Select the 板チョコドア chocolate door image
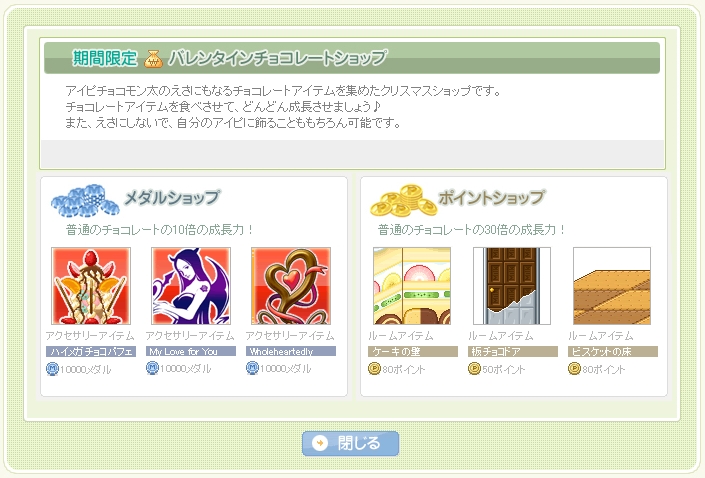 (x=512, y=286)
